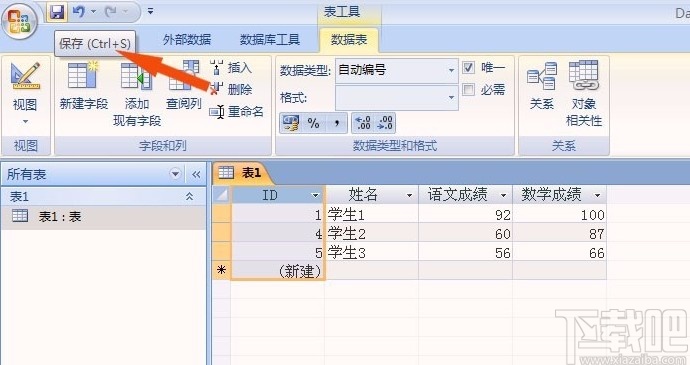Click decrease decimal places icon

tap(385, 123)
